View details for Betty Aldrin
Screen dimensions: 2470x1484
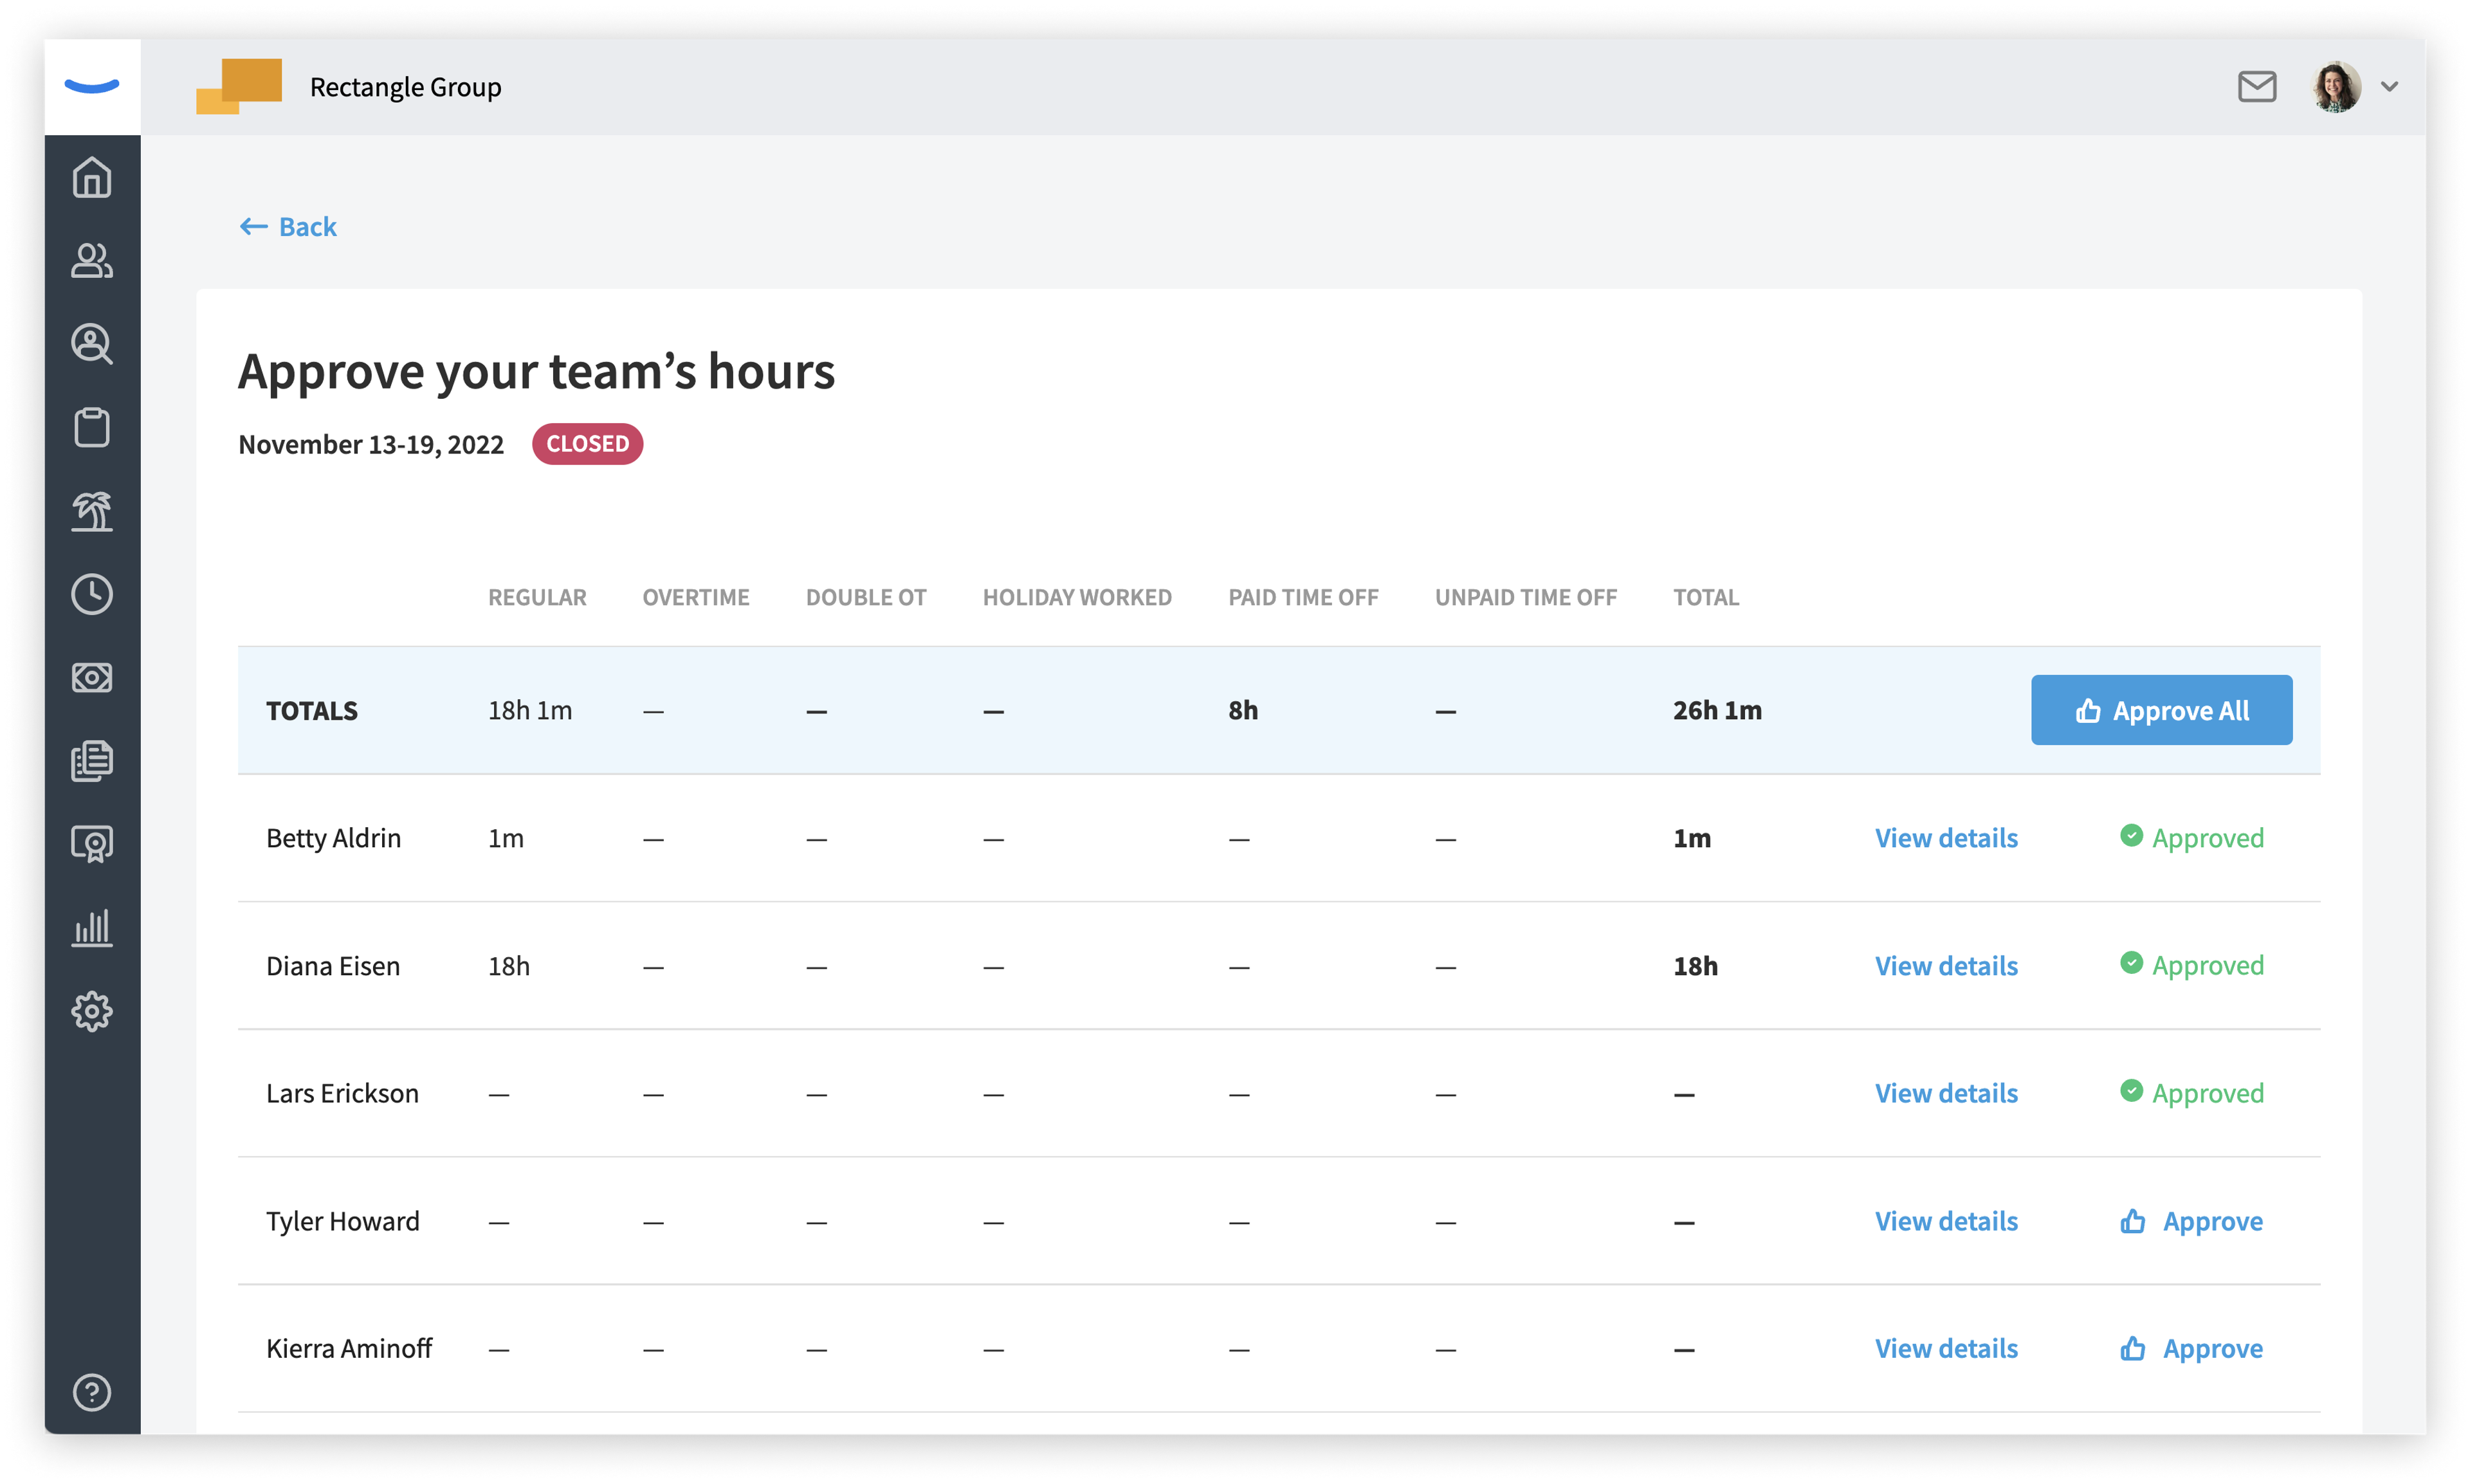point(1946,838)
